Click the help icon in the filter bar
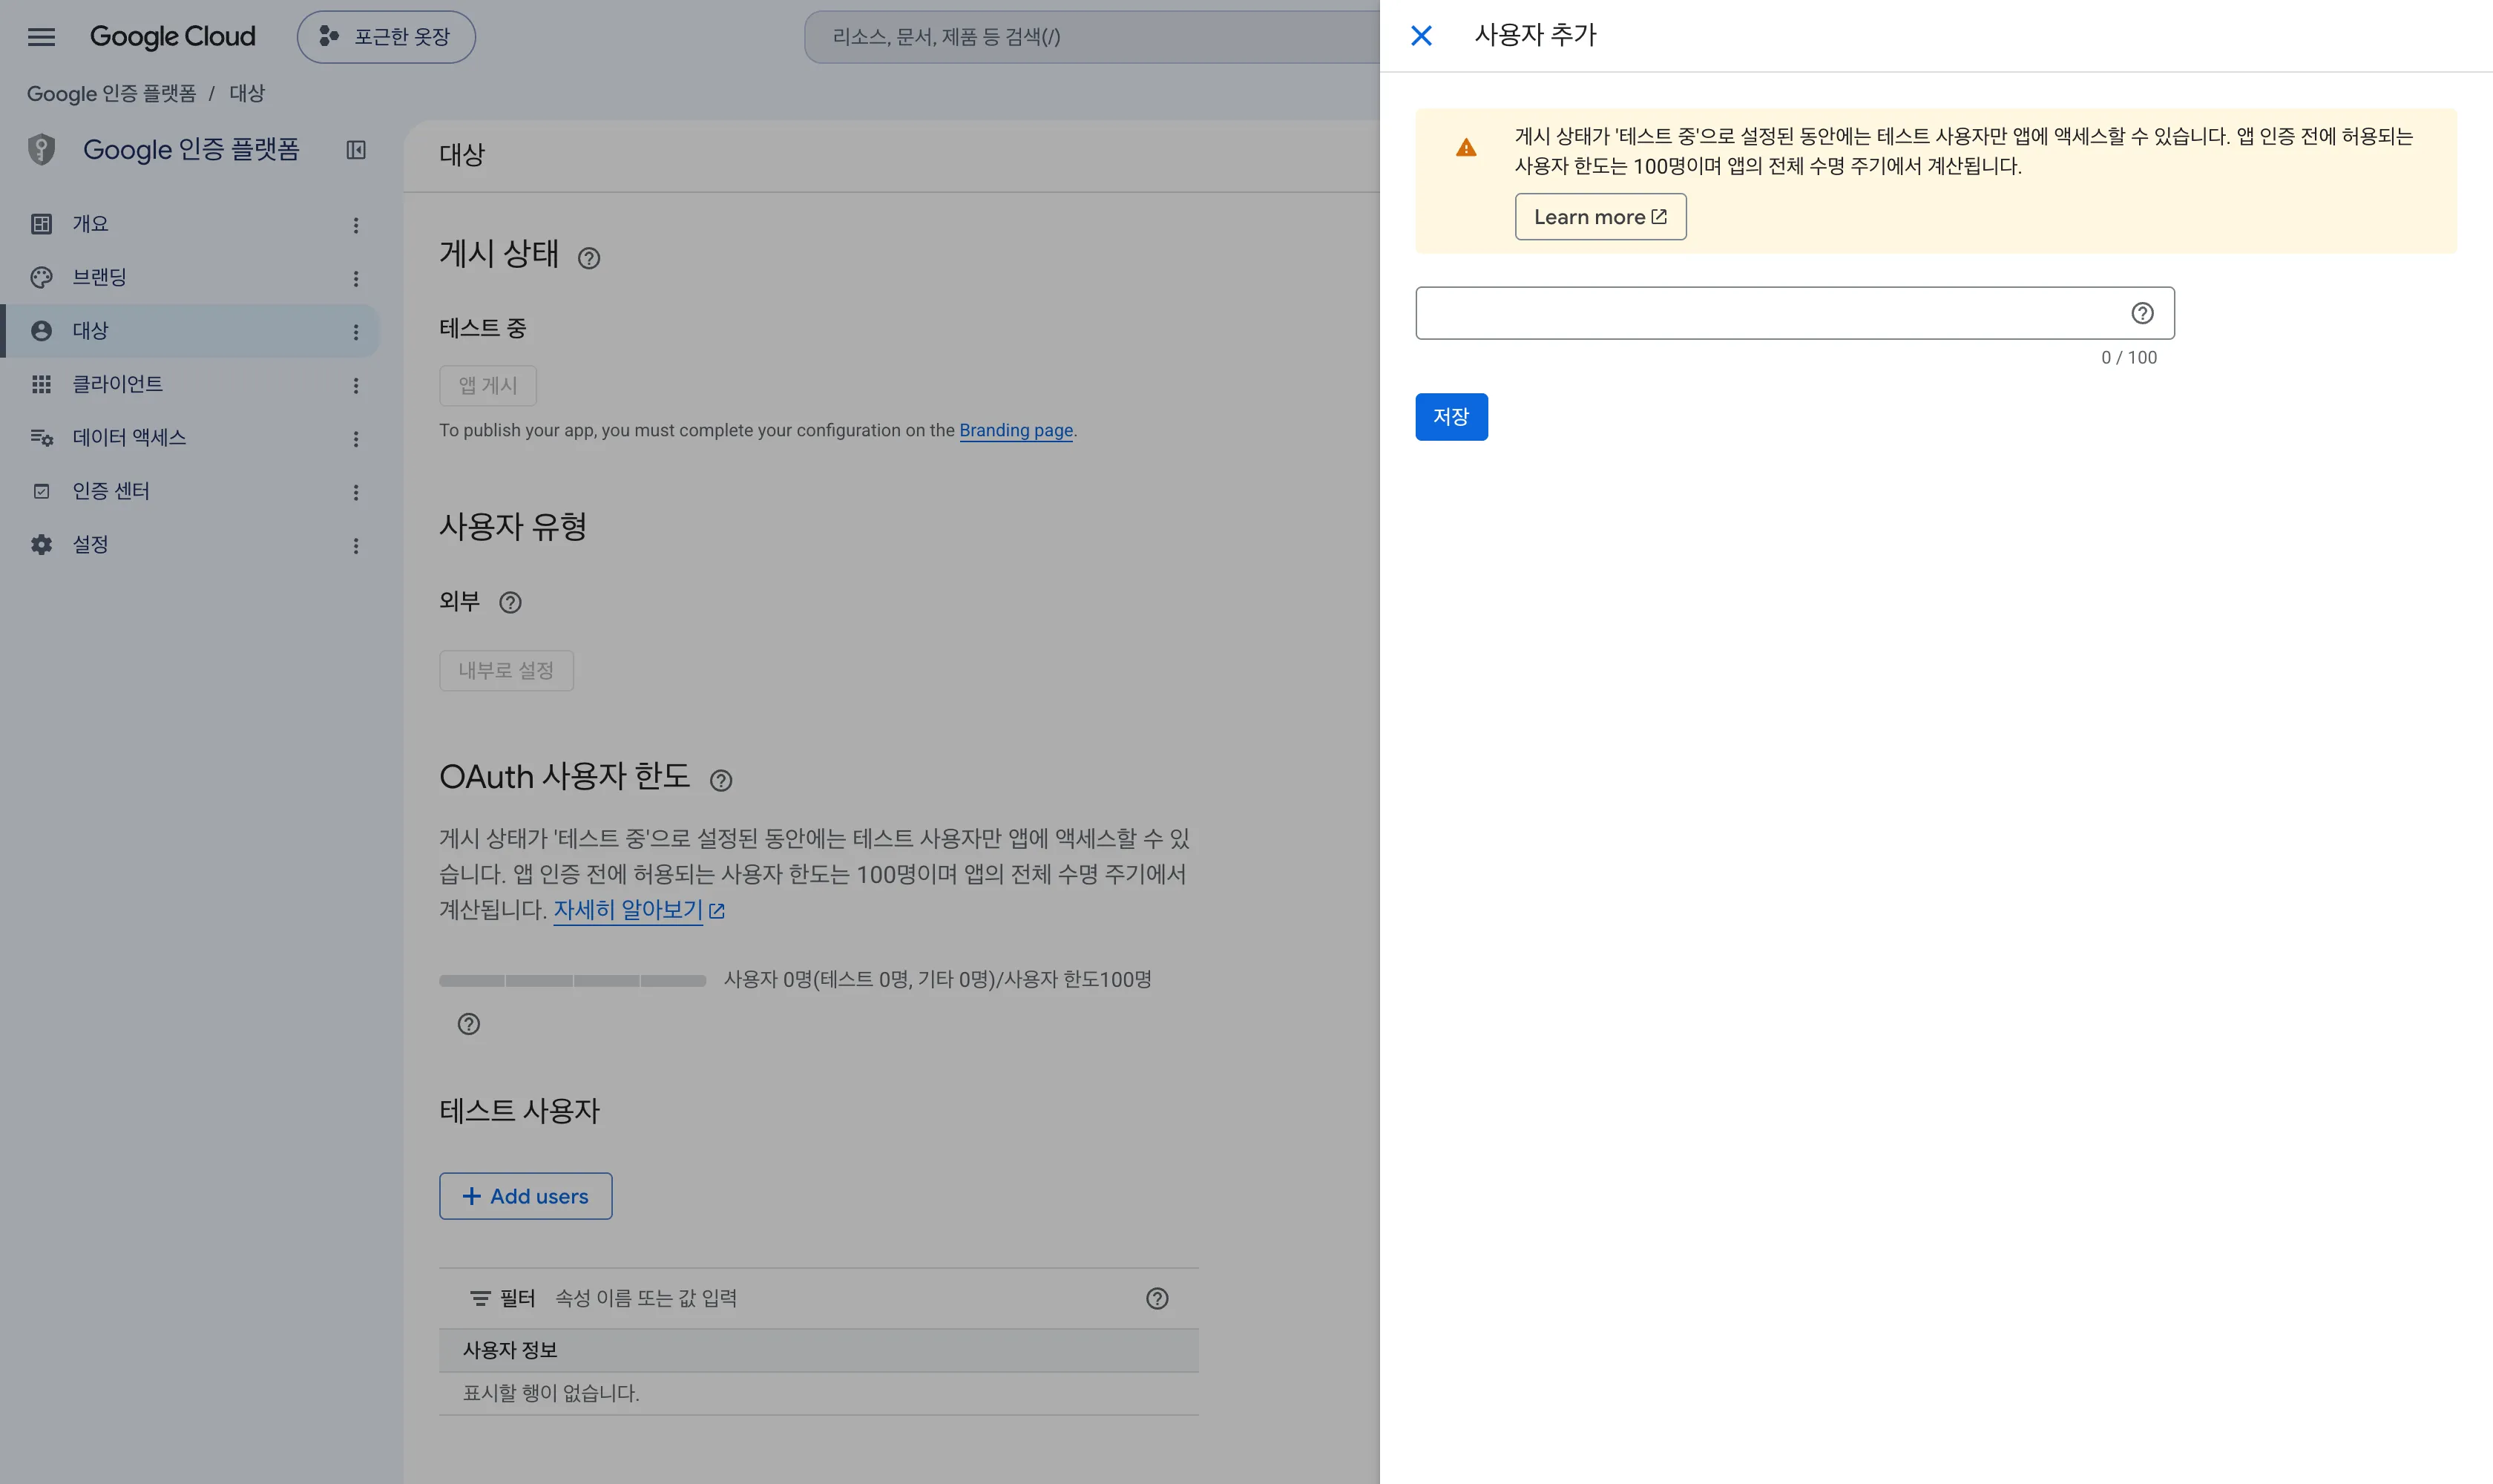Viewport: 2493px width, 1484px height. (x=1157, y=1298)
